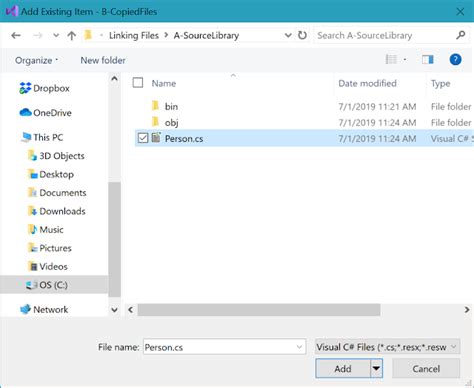
Task: Select Linking Files in the breadcrumb path
Action: pyautogui.click(x=134, y=35)
